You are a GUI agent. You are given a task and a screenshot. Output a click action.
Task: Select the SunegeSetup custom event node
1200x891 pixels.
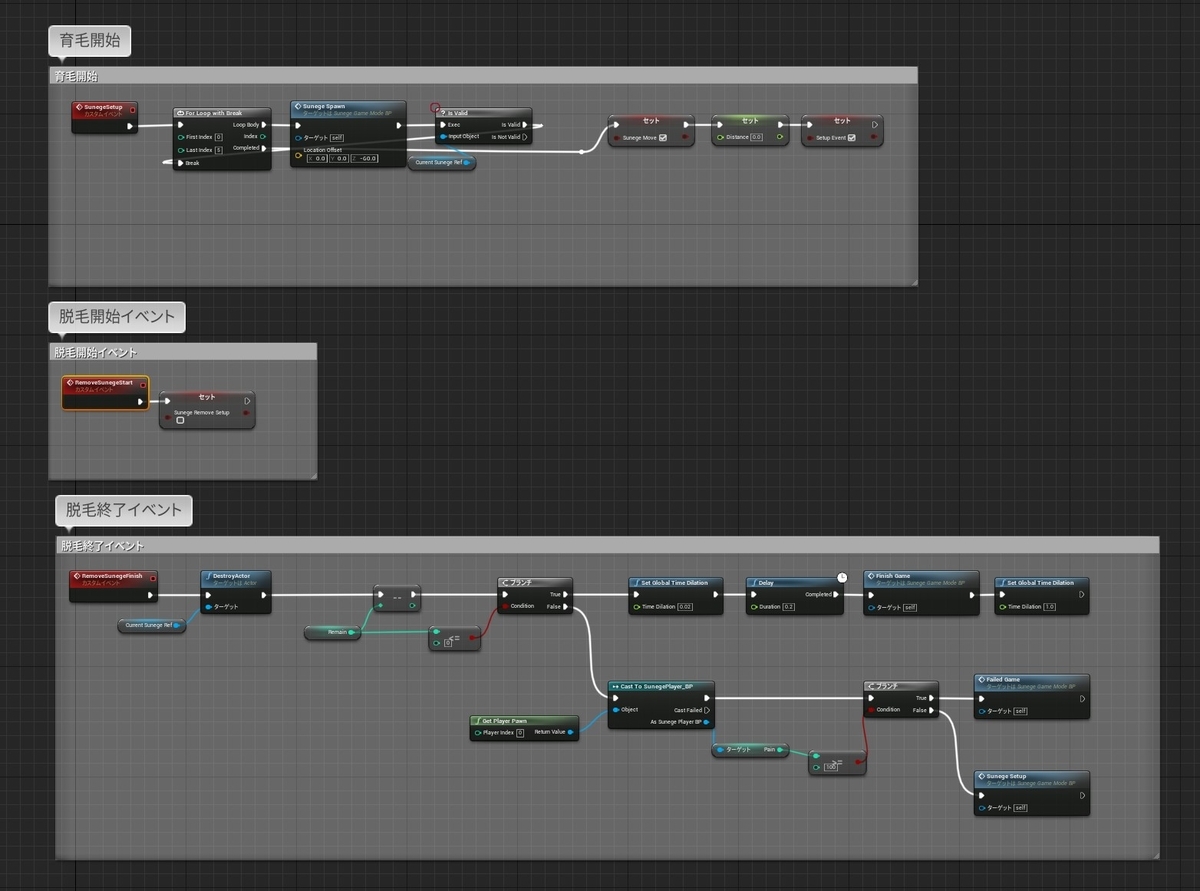click(x=104, y=116)
